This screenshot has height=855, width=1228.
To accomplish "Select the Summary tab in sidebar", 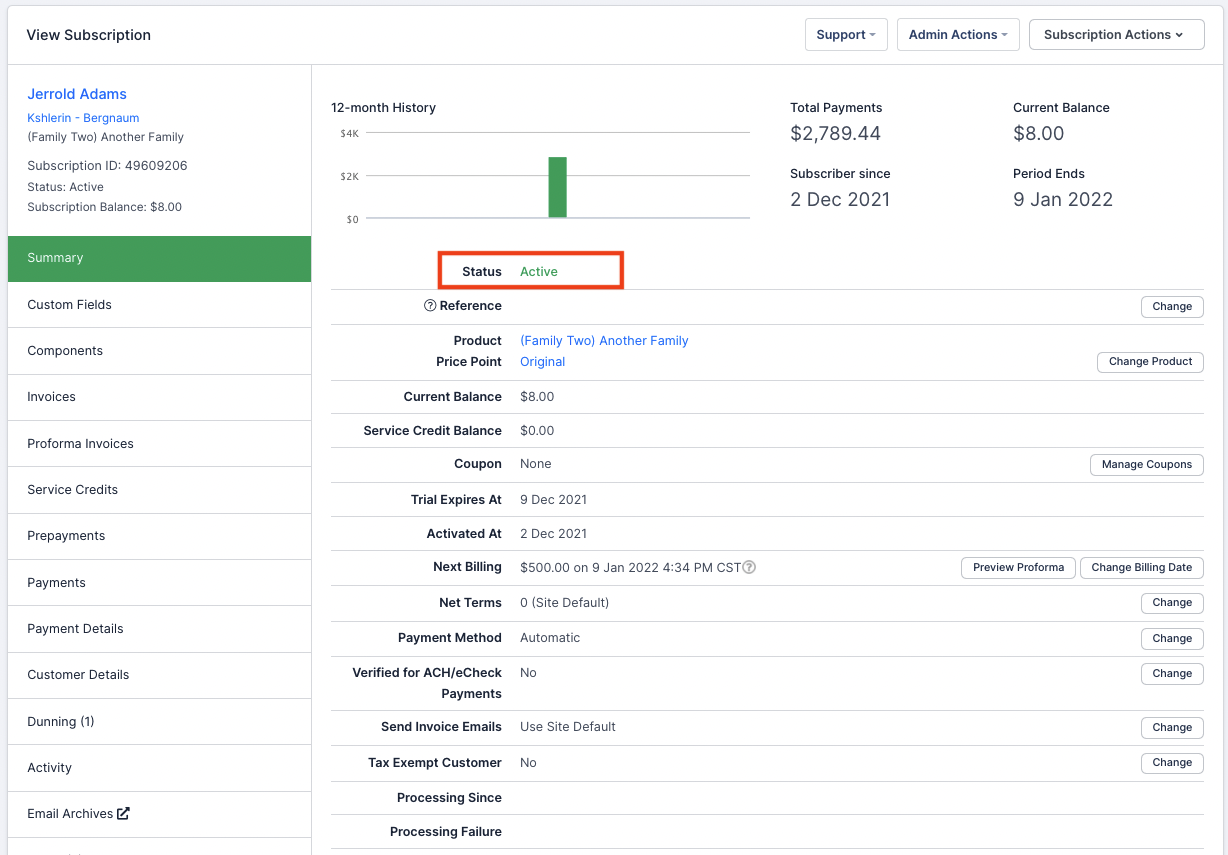I will (159, 258).
